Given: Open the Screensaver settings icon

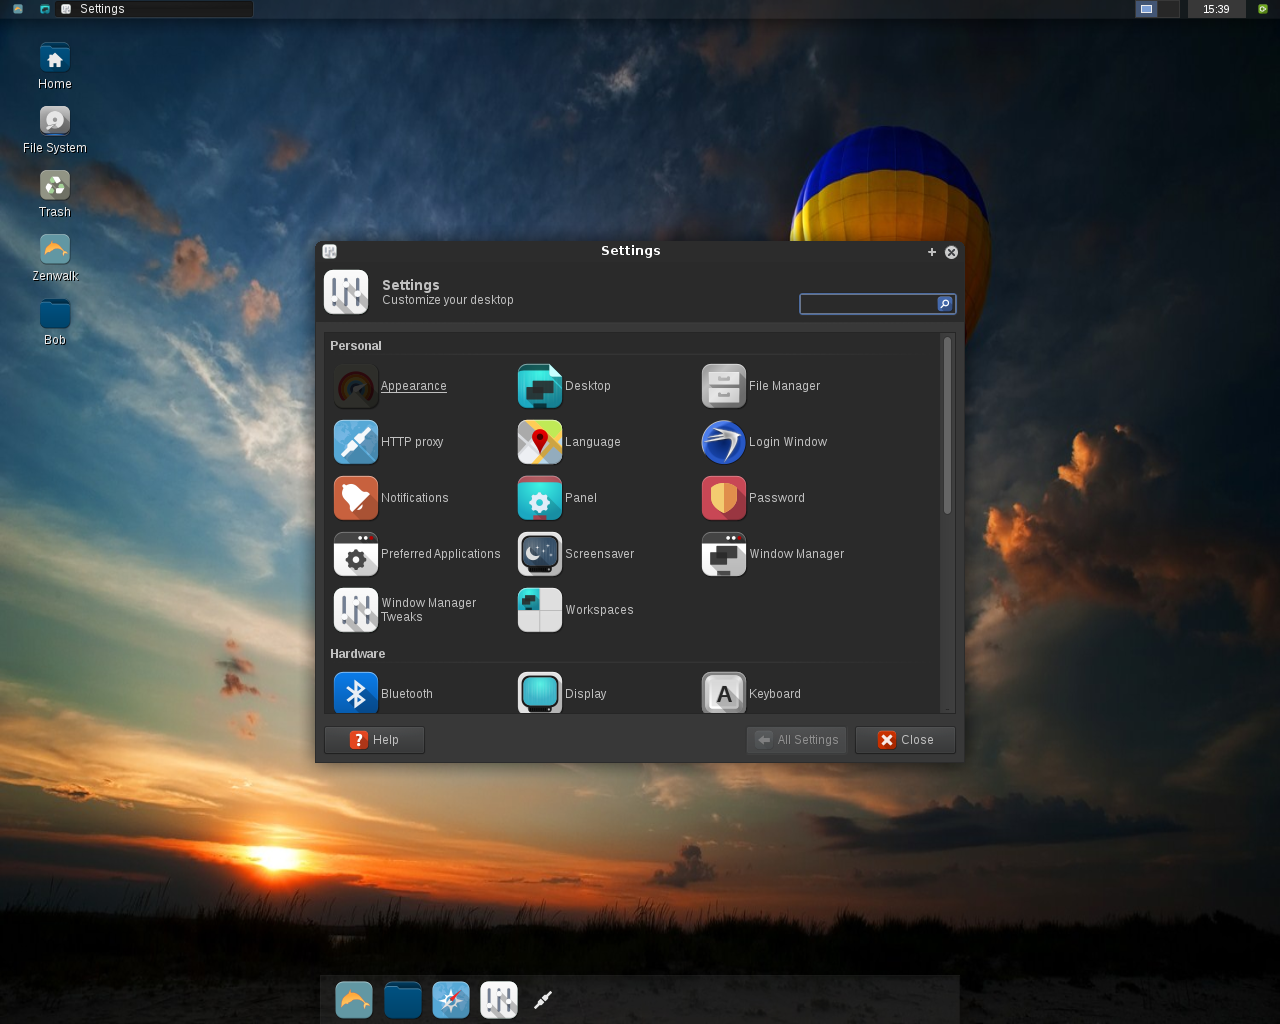Looking at the screenshot, I should click(540, 554).
